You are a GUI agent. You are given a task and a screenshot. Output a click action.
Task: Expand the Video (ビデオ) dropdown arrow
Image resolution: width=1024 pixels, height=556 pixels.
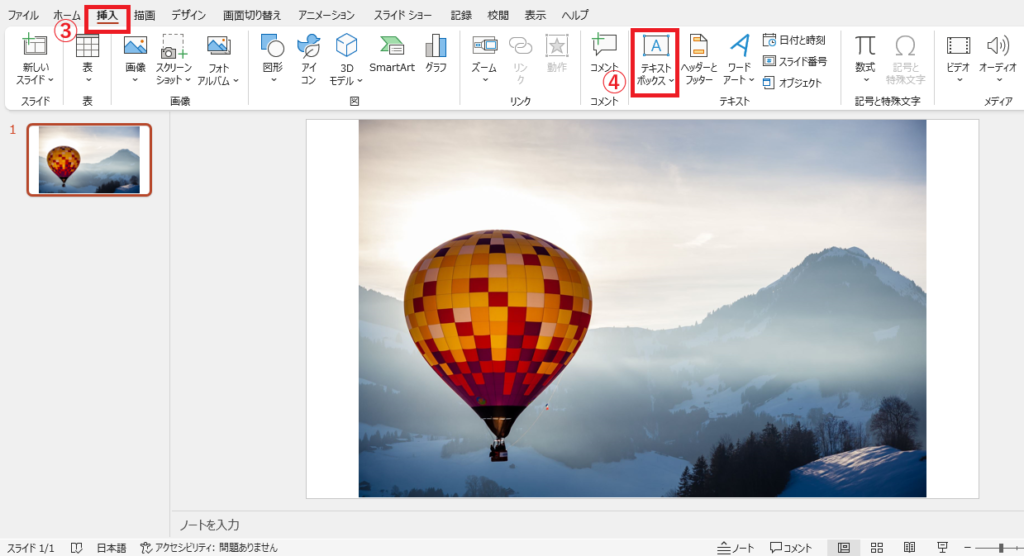pos(959,80)
